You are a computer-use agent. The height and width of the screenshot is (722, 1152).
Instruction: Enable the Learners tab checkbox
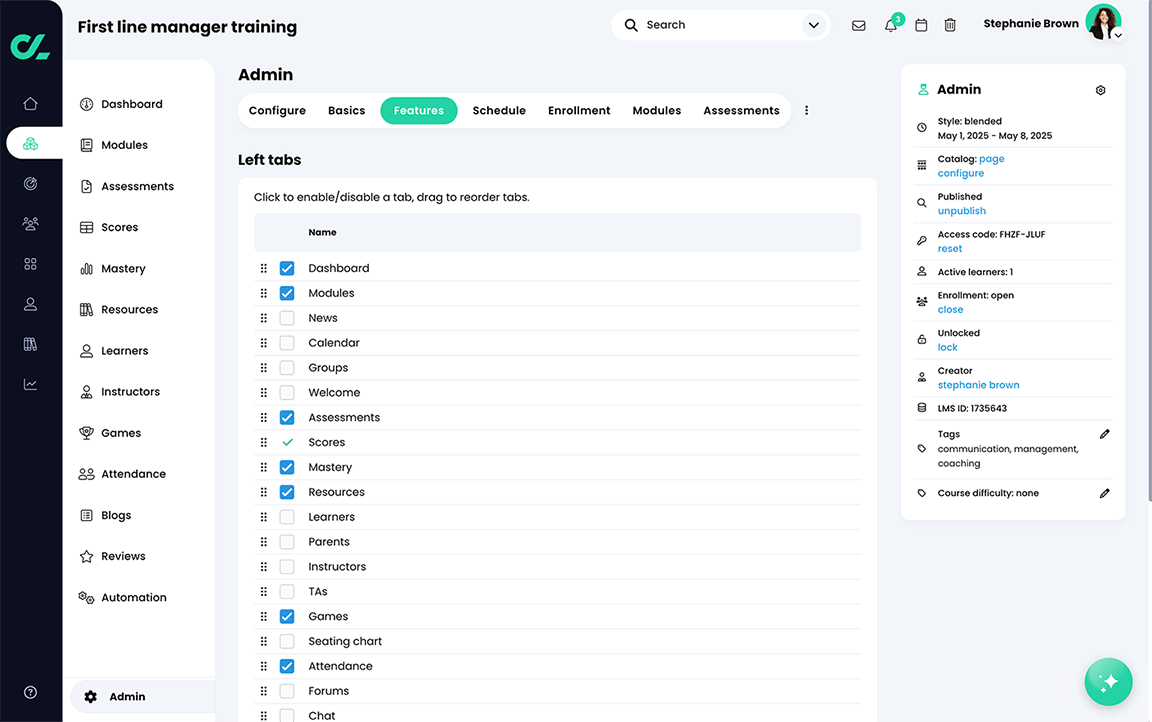point(287,517)
